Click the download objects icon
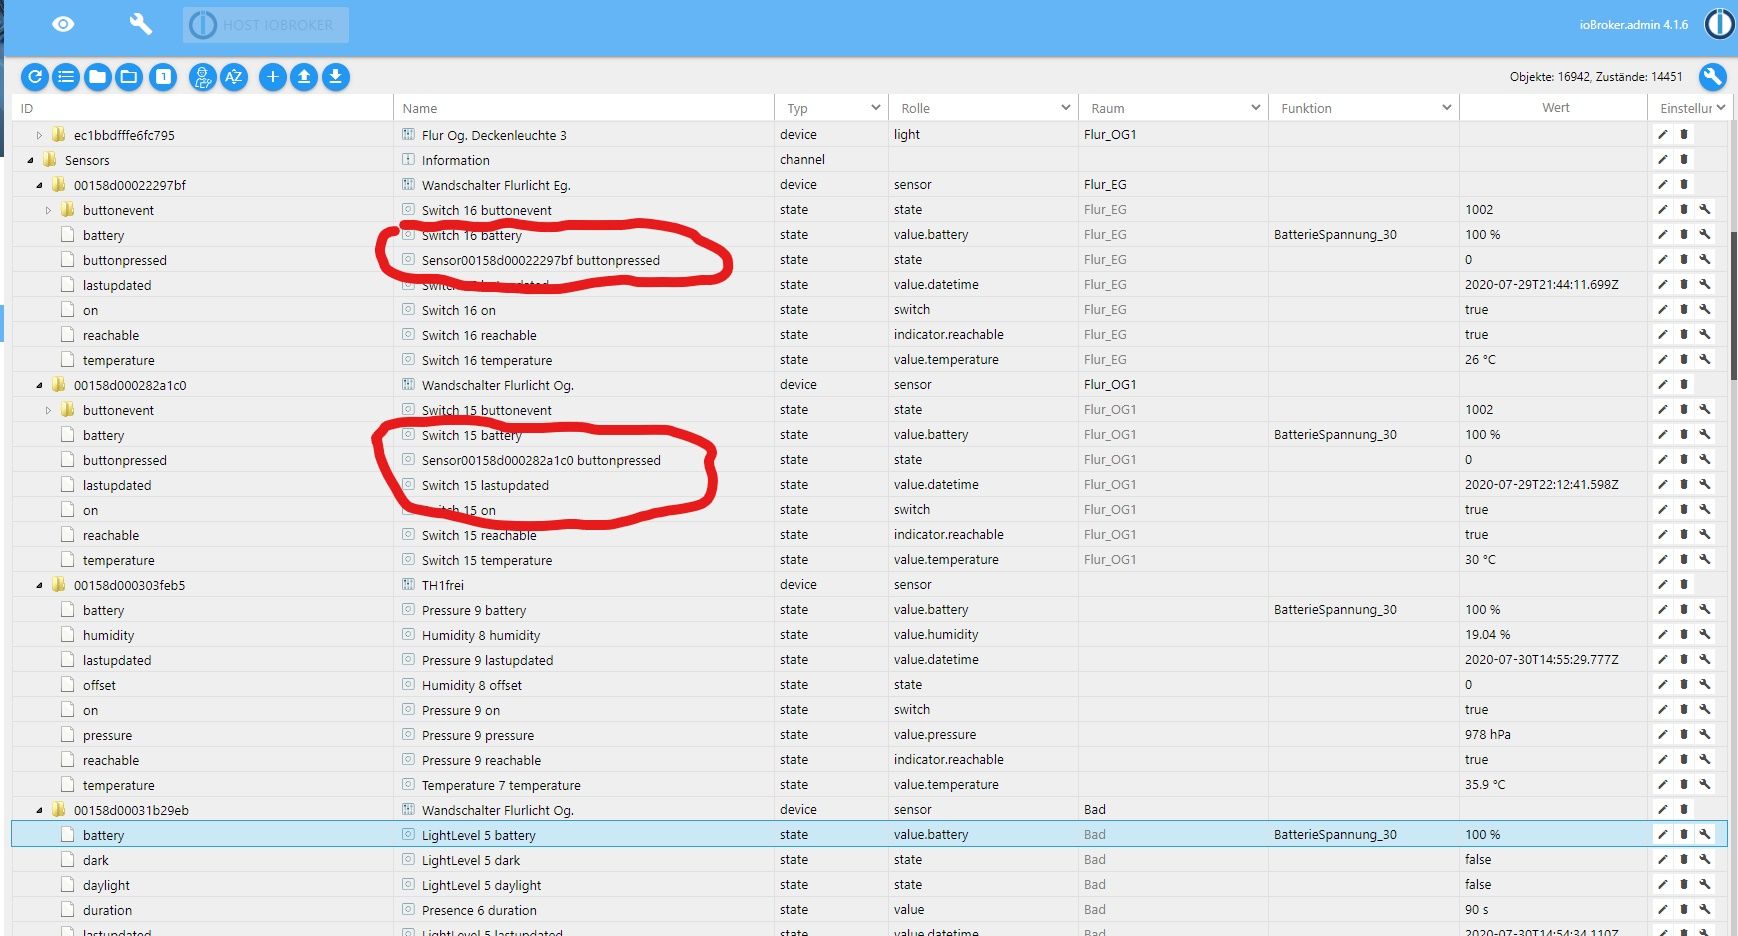 (336, 76)
